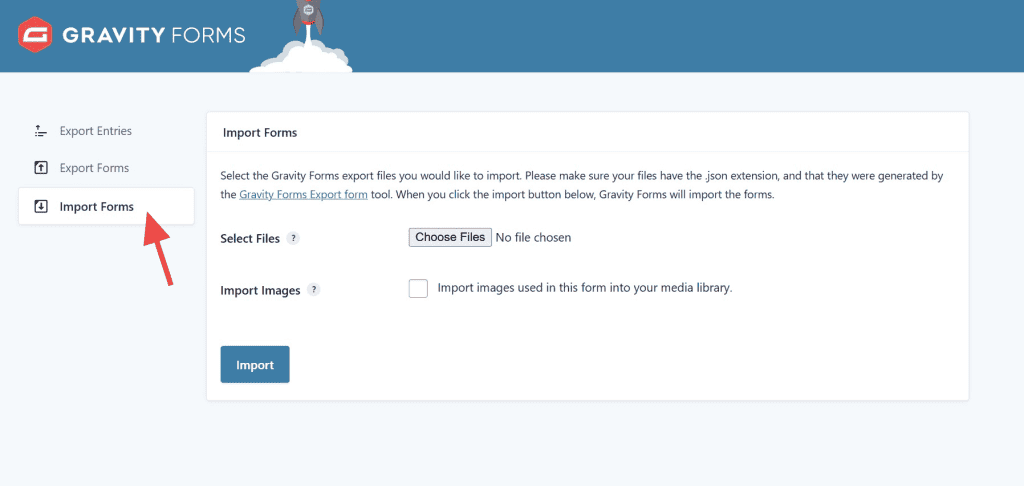Click the Export Entries sidebar icon
1024x486 pixels.
[40, 131]
